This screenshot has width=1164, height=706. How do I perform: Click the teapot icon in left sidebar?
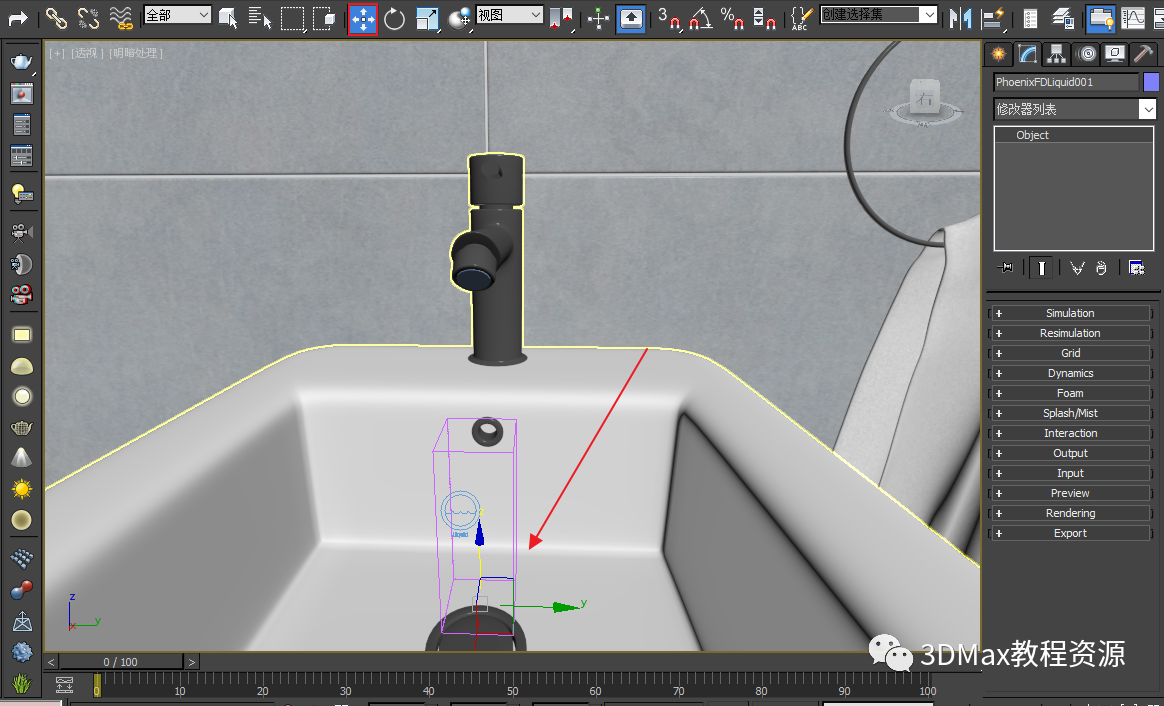pyautogui.click(x=21, y=62)
